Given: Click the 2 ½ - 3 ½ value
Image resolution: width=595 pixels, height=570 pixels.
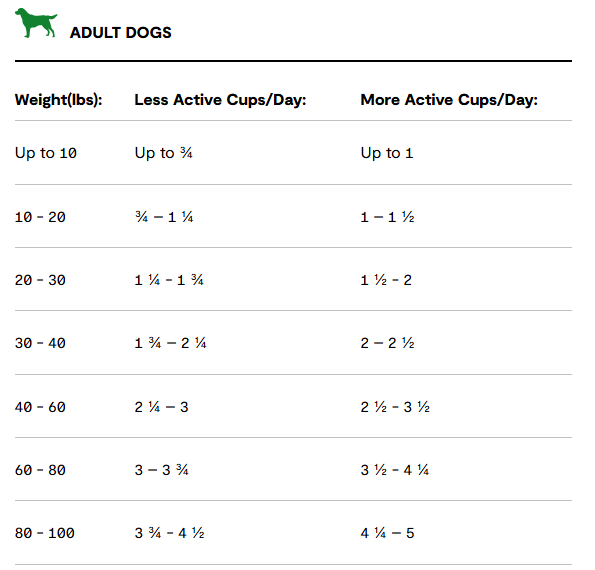Looking at the screenshot, I should pyautogui.click(x=395, y=407).
